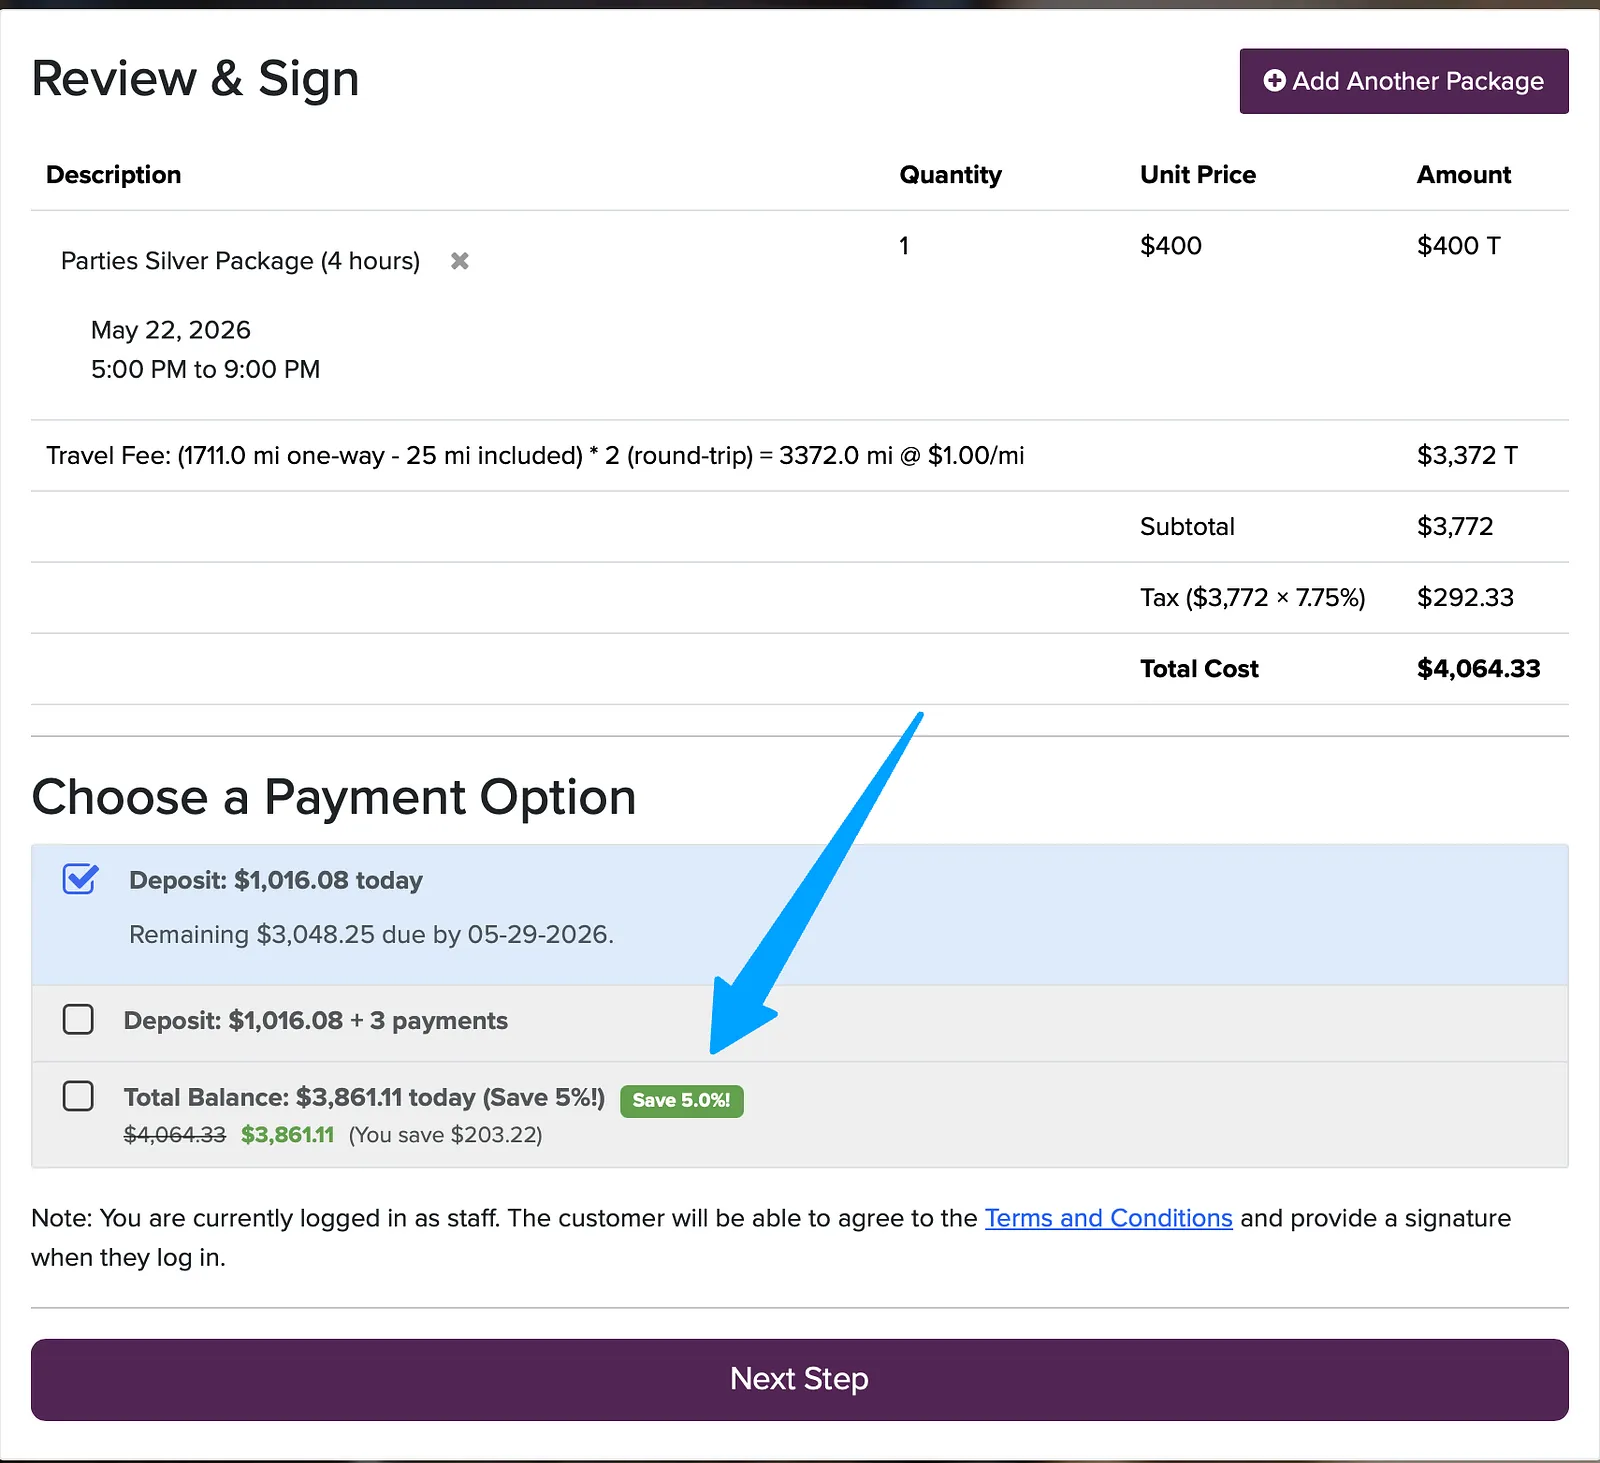The image size is (1600, 1463).
Task: Click the Quantity column header
Action: 950,175
